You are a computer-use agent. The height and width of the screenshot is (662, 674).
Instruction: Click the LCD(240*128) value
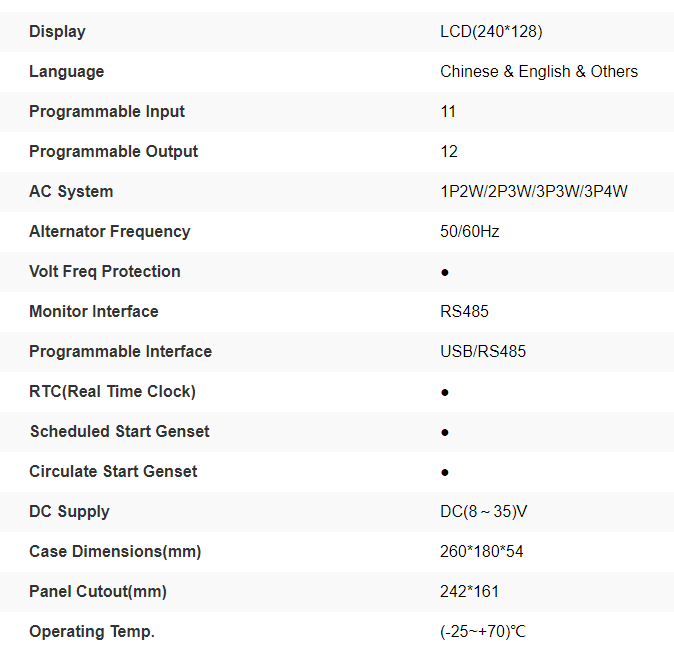click(x=491, y=32)
